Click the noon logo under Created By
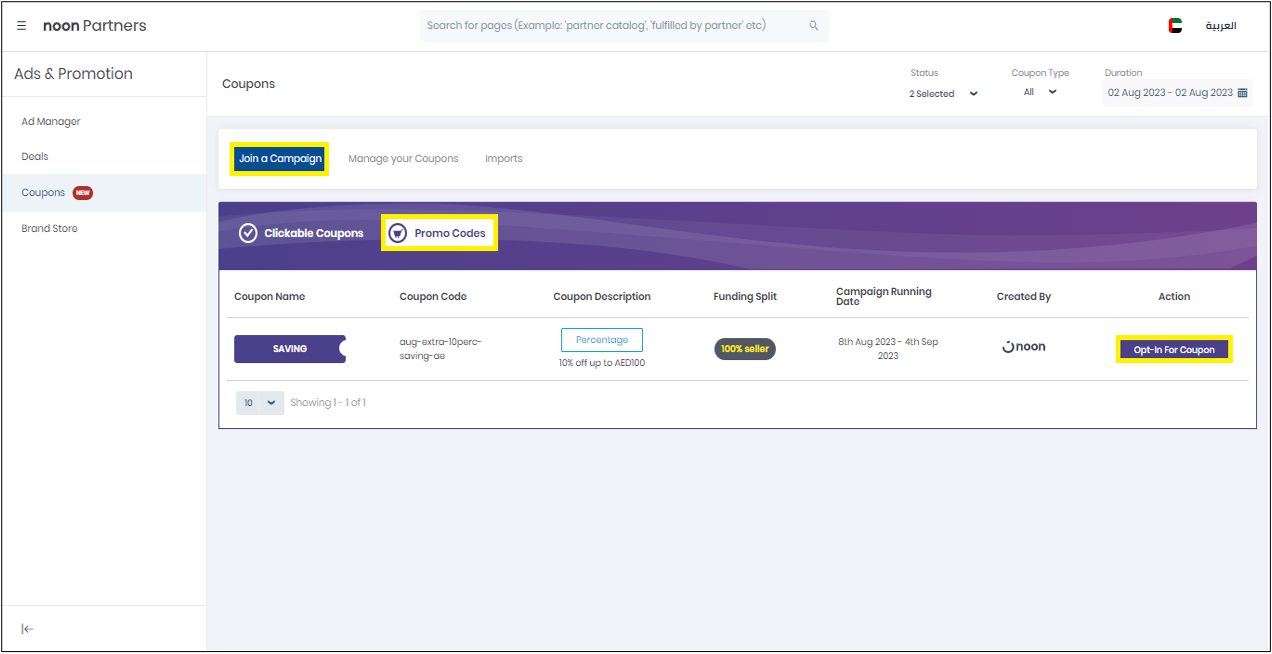Screen dimensions: 1272x654 point(1023,347)
